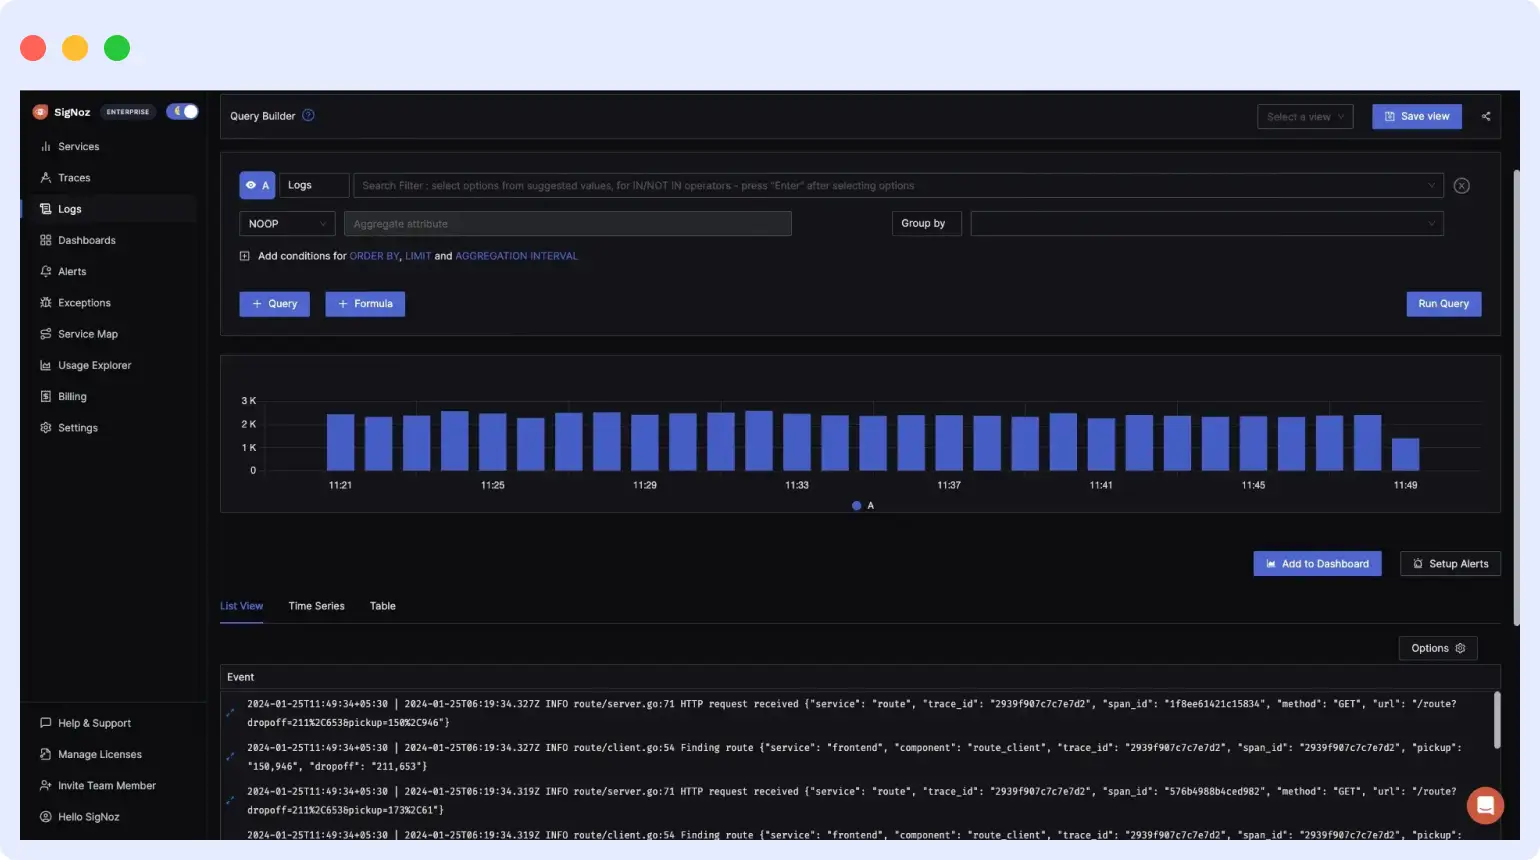The image size is (1540, 860).
Task: Click the page vertical scrollbar
Action: (1516, 398)
